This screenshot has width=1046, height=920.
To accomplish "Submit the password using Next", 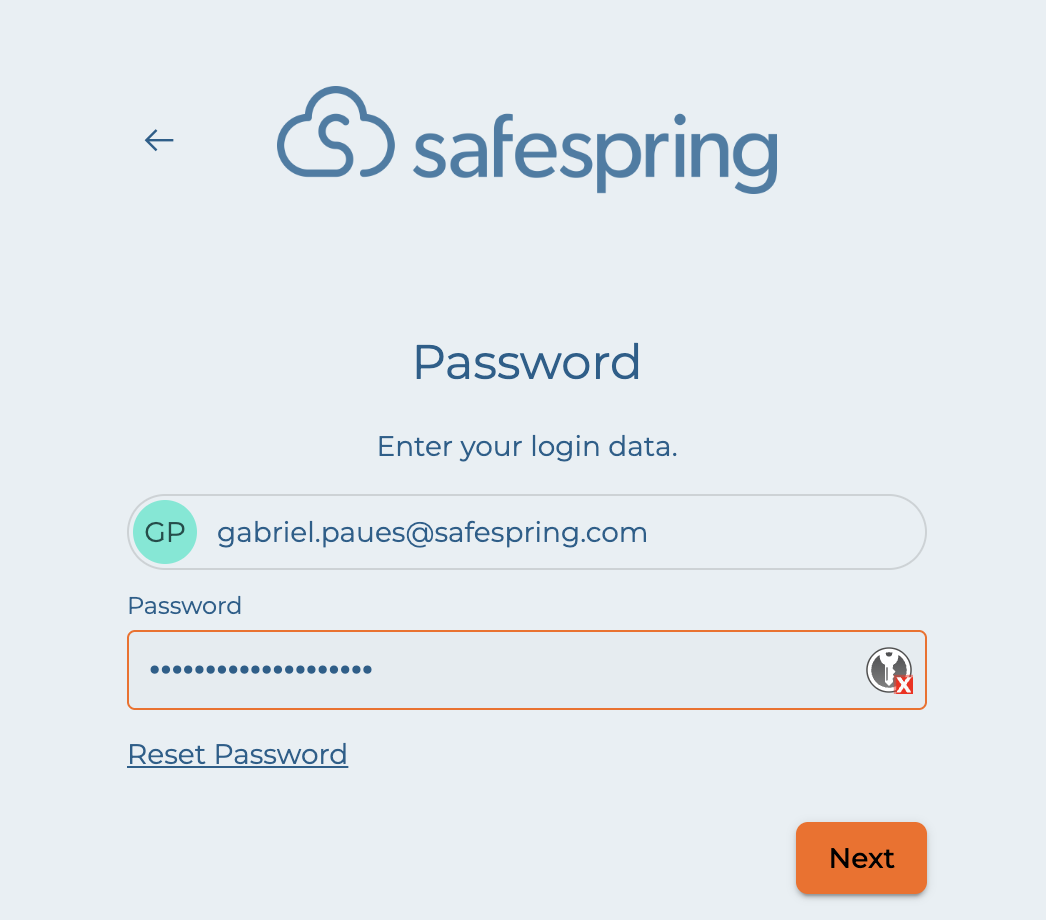I will tap(861, 858).
